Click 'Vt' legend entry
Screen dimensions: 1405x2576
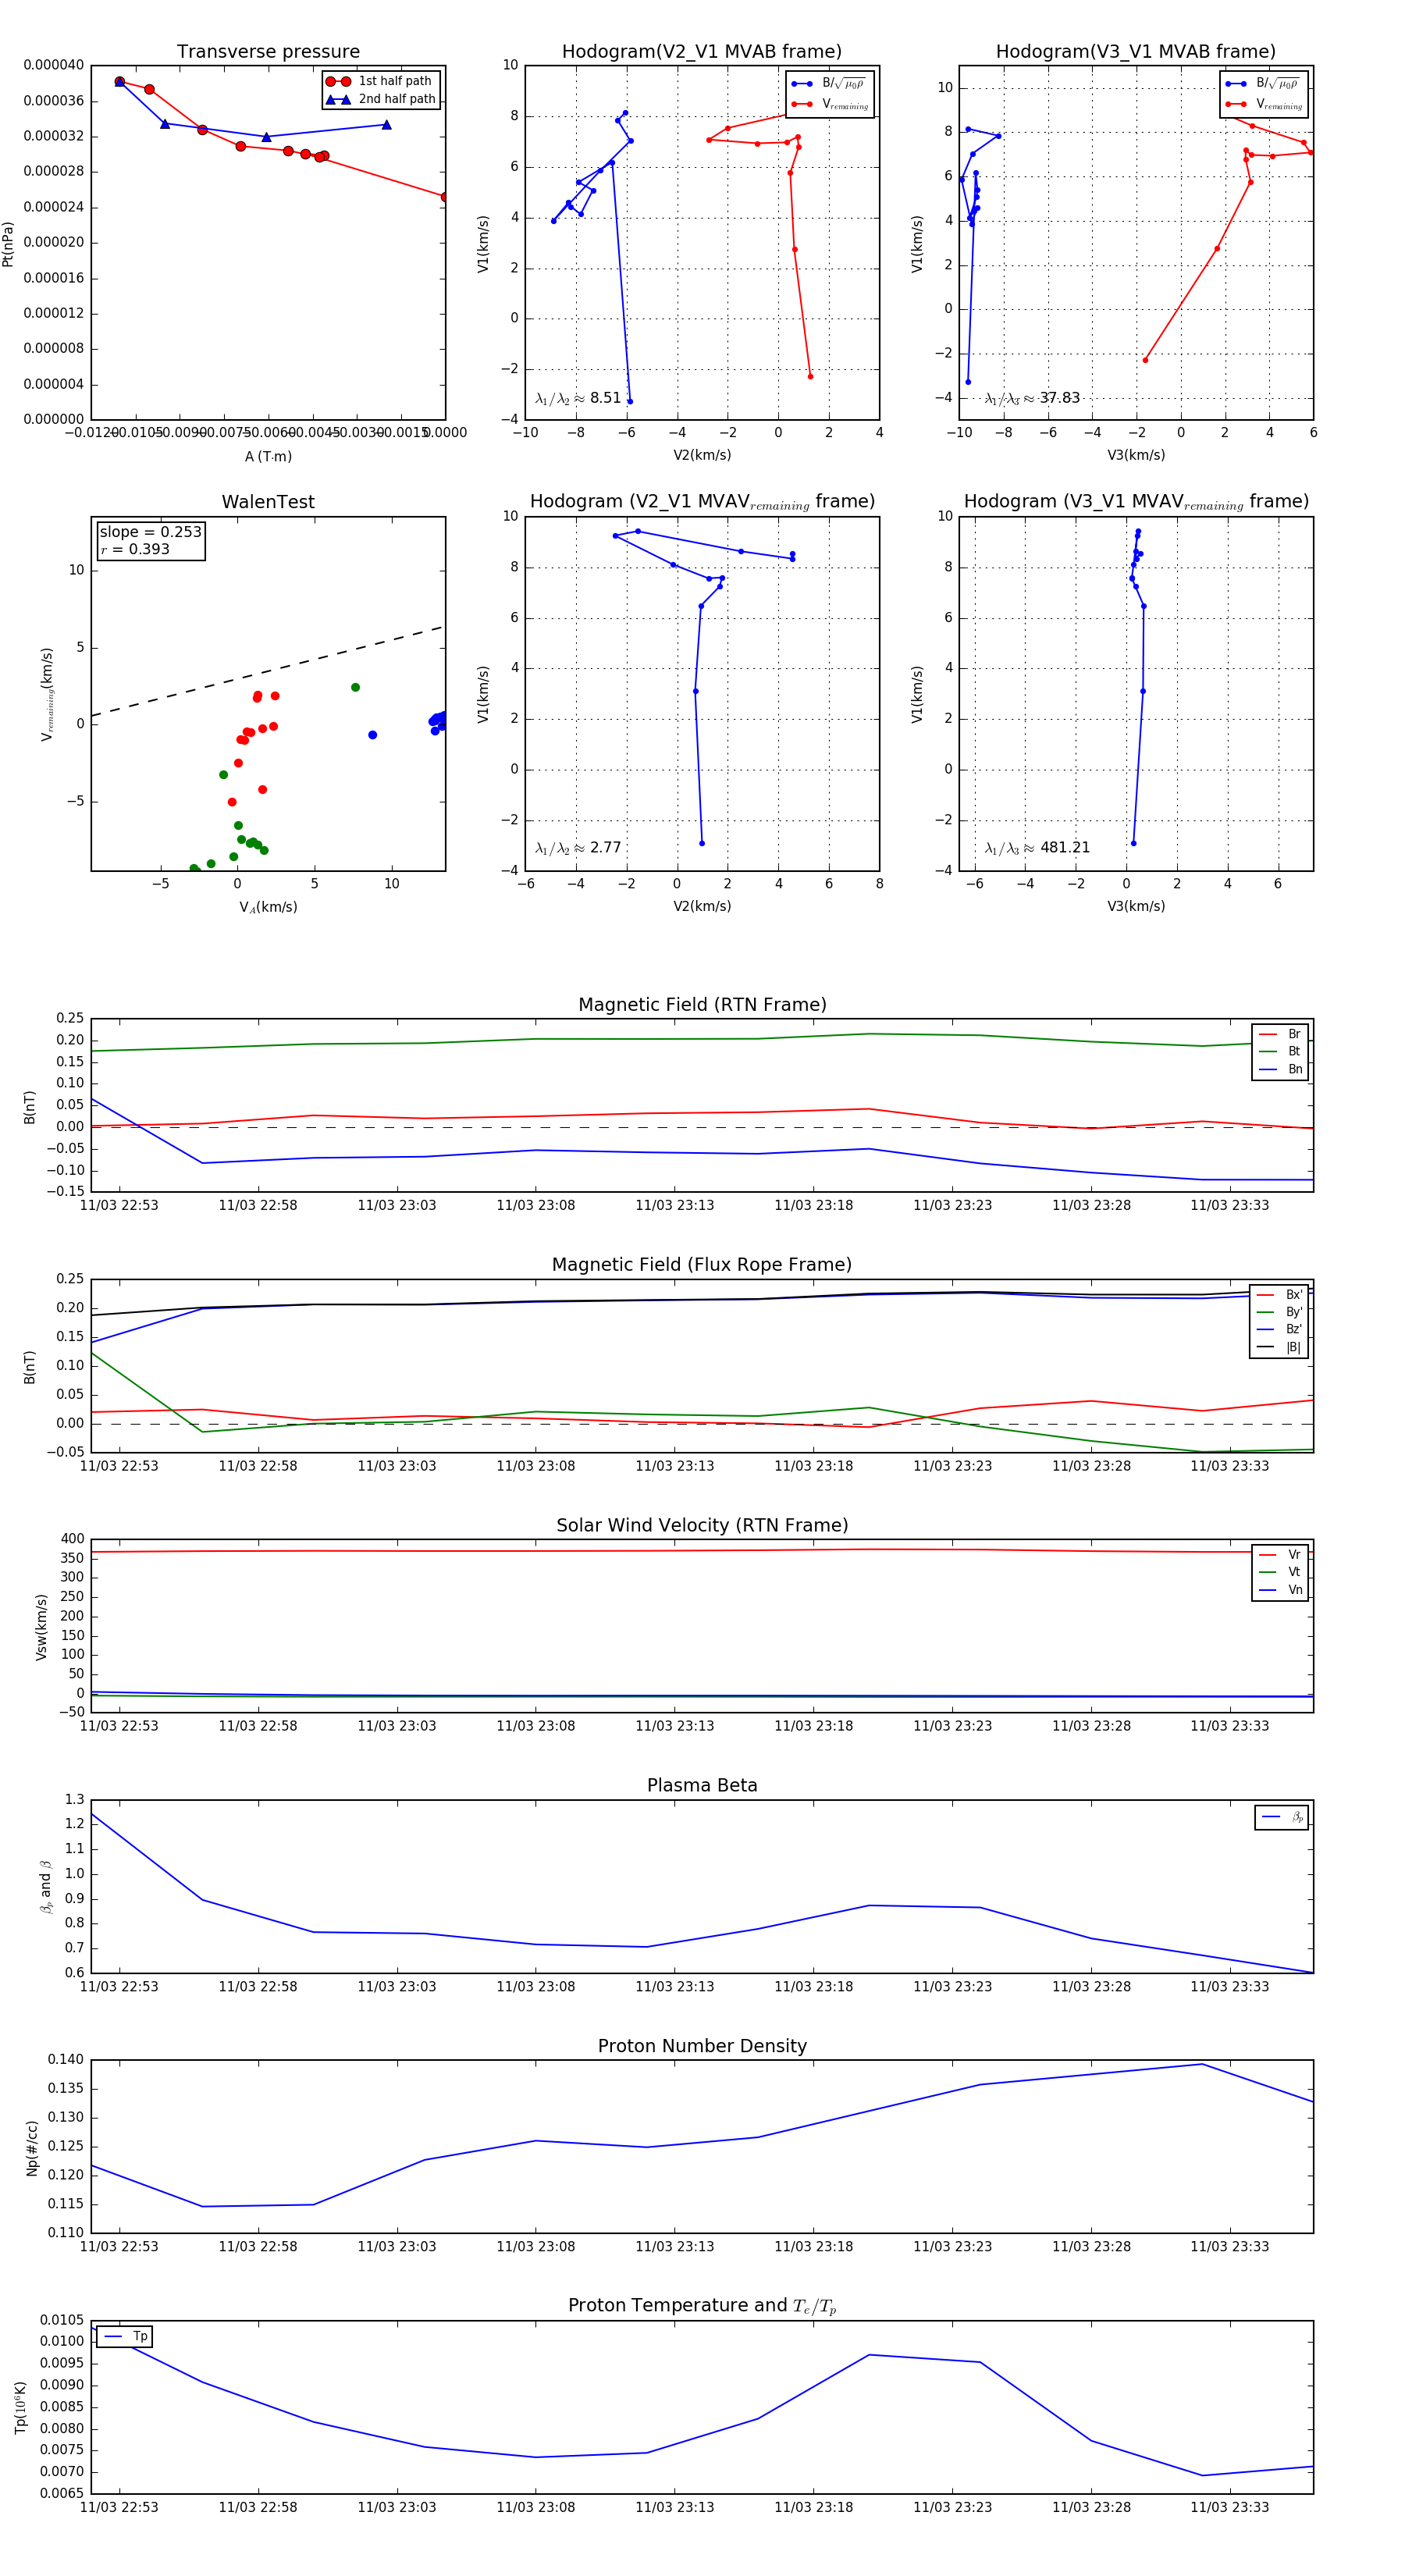tap(1280, 1572)
